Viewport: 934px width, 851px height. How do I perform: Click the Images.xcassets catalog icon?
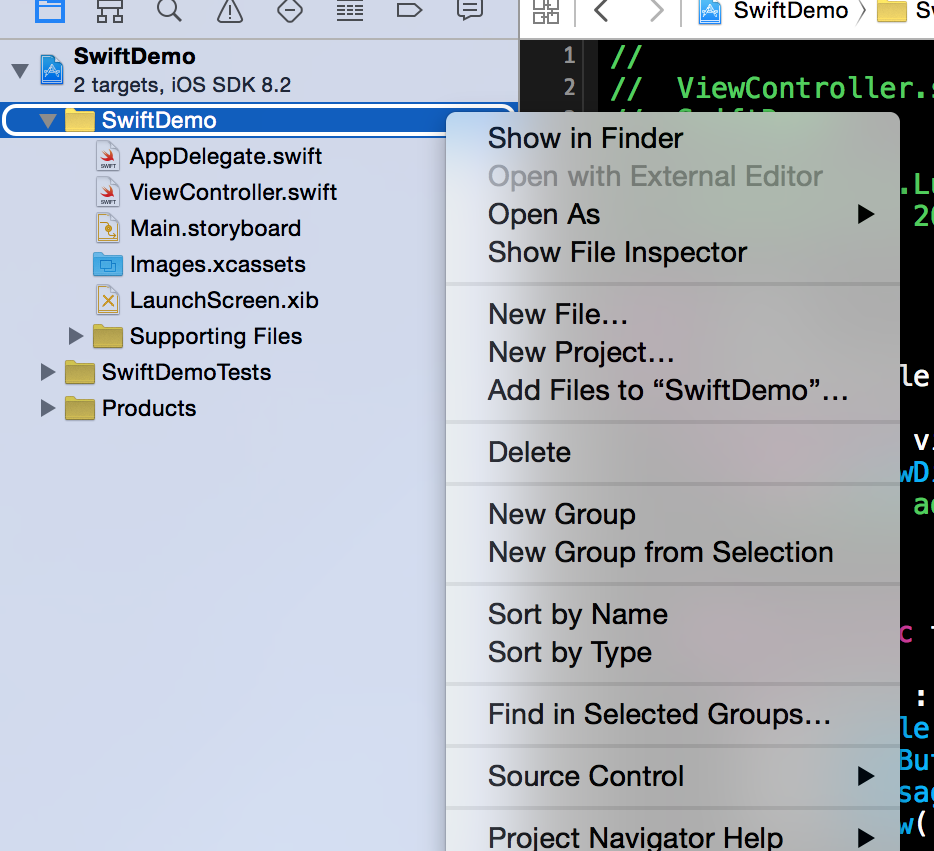pos(108,264)
